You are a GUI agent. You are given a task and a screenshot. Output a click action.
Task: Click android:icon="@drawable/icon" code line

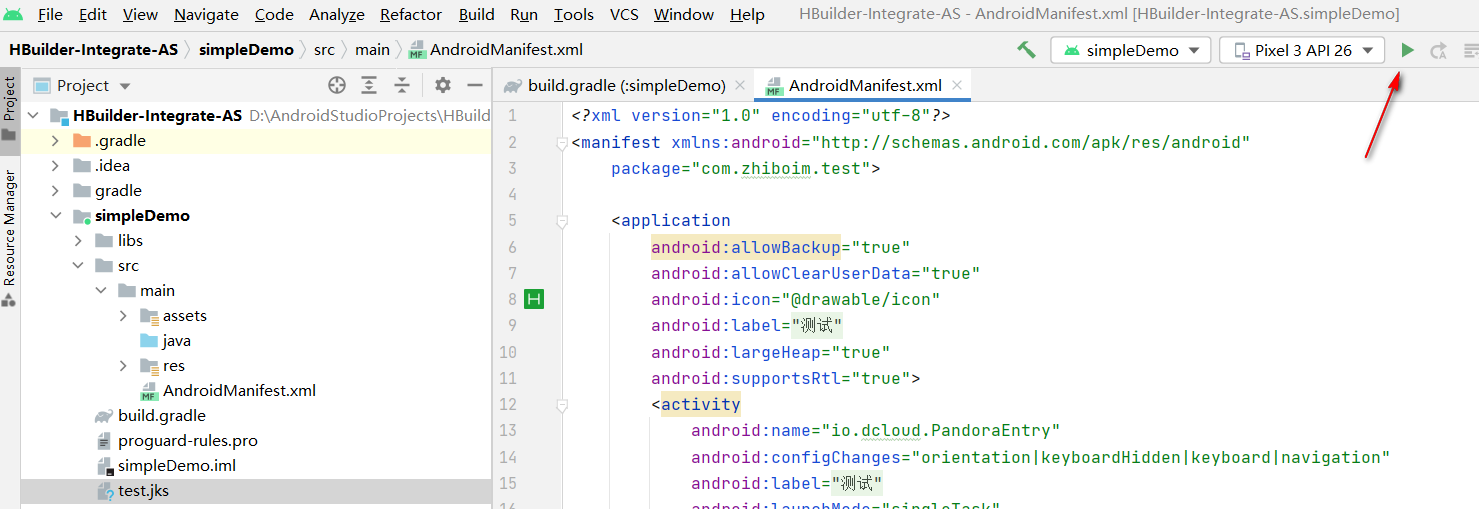[x=796, y=299]
